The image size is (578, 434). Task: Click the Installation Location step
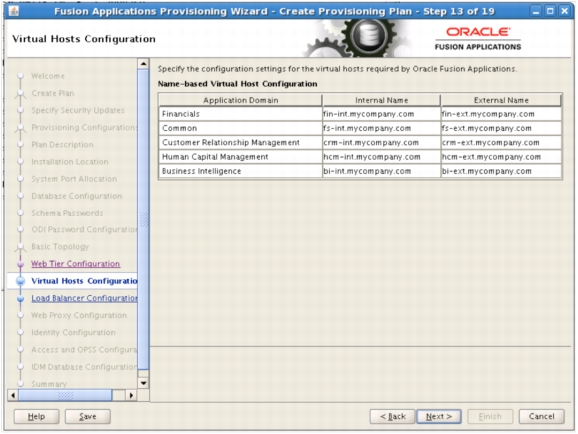pyautogui.click(x=70, y=162)
